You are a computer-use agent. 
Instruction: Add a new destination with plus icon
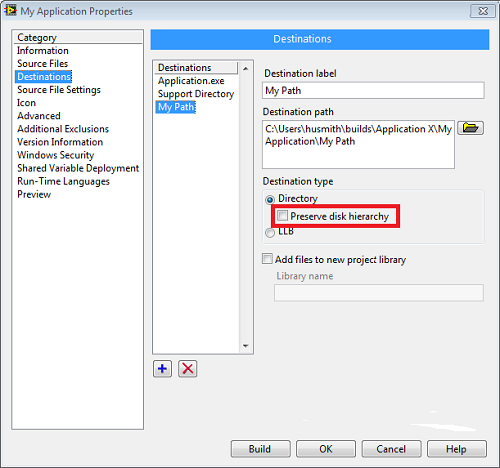[162, 369]
